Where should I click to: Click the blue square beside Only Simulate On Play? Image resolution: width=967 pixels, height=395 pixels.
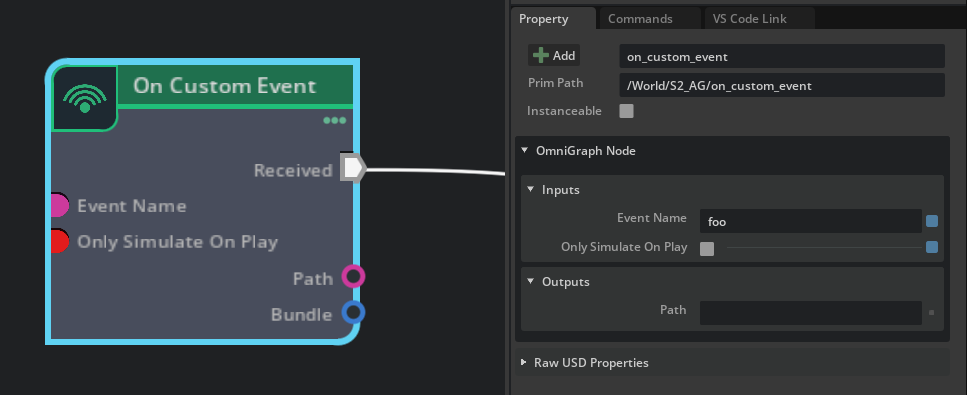pyautogui.click(x=932, y=247)
